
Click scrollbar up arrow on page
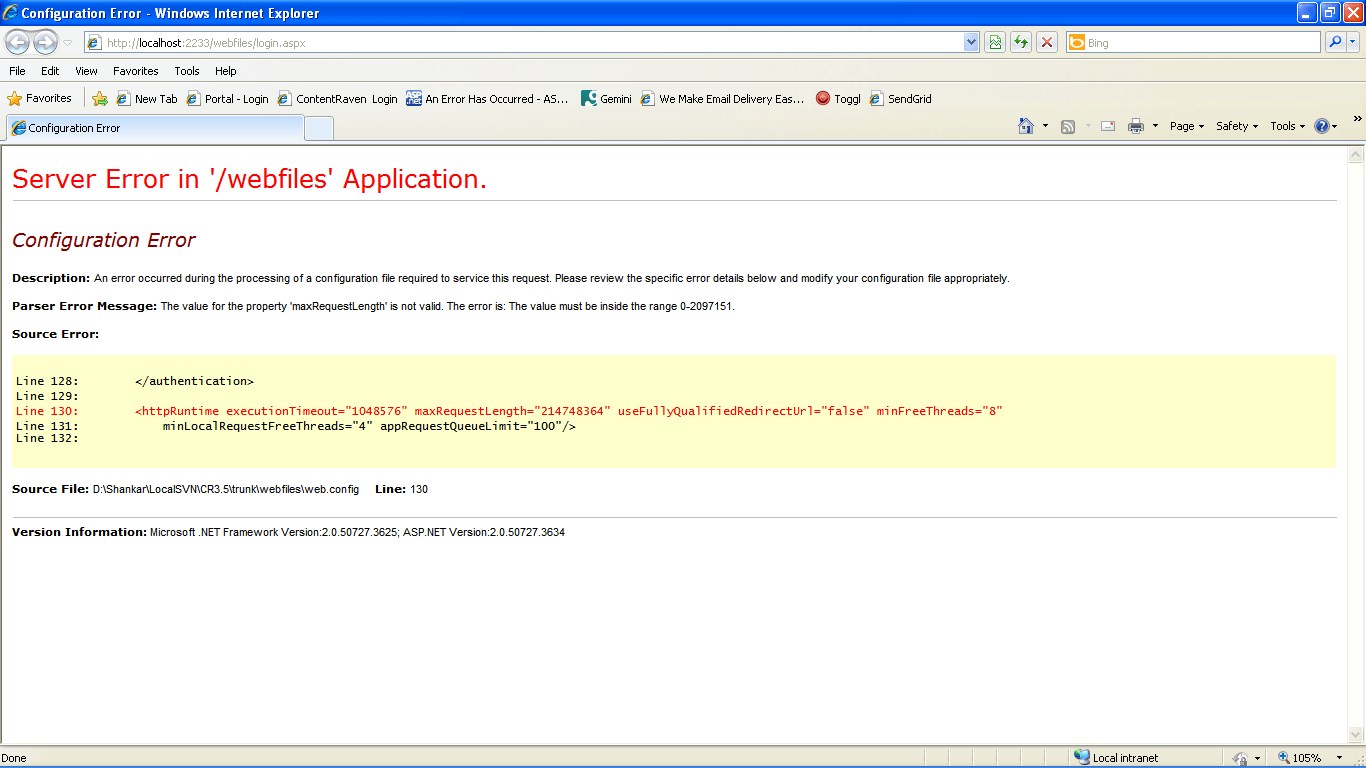click(x=1356, y=155)
